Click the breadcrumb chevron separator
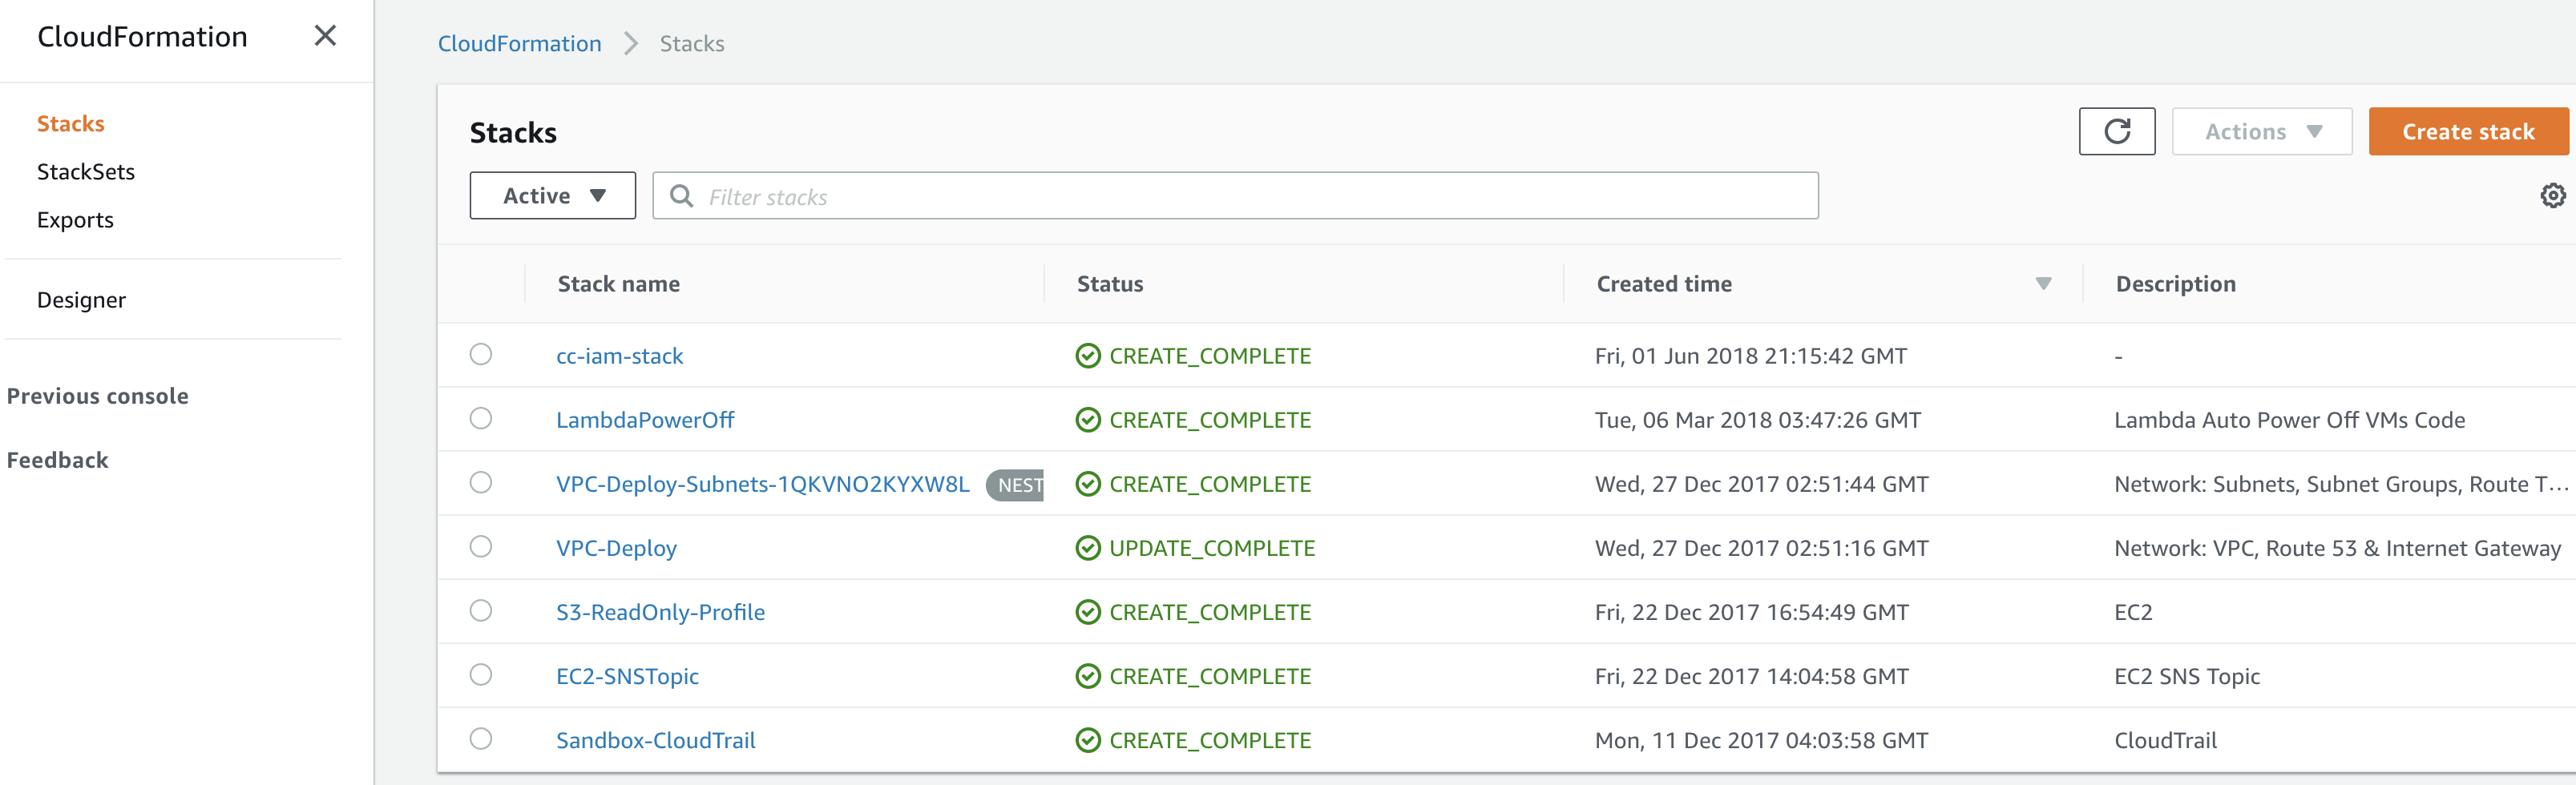2576x785 pixels. [x=631, y=44]
